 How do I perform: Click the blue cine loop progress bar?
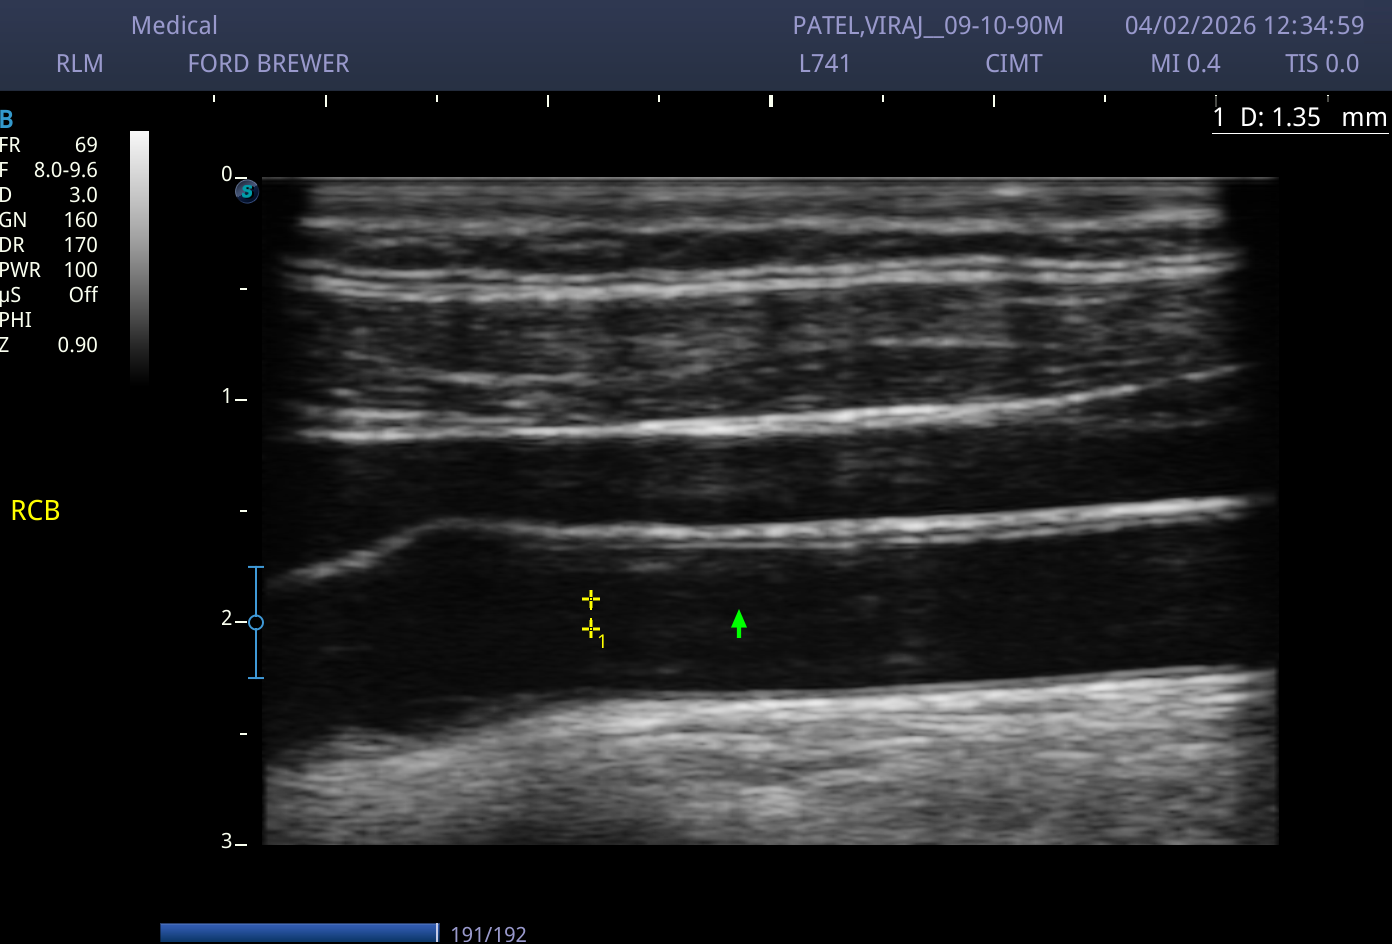tap(299, 932)
